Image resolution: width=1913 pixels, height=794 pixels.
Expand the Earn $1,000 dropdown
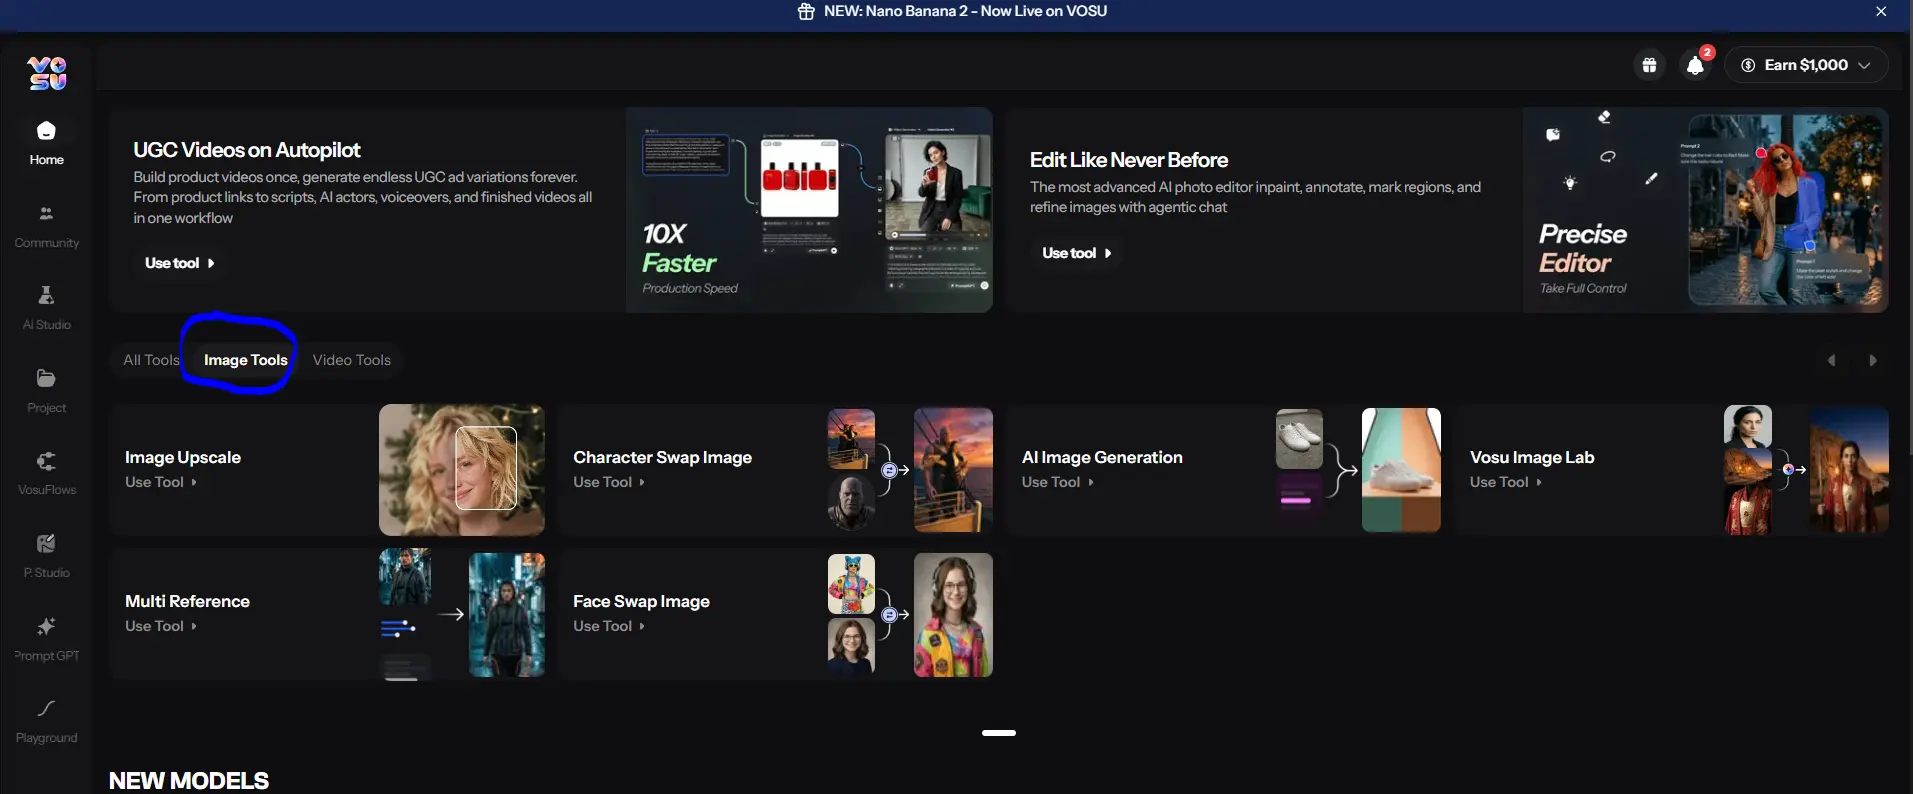pyautogui.click(x=1806, y=65)
